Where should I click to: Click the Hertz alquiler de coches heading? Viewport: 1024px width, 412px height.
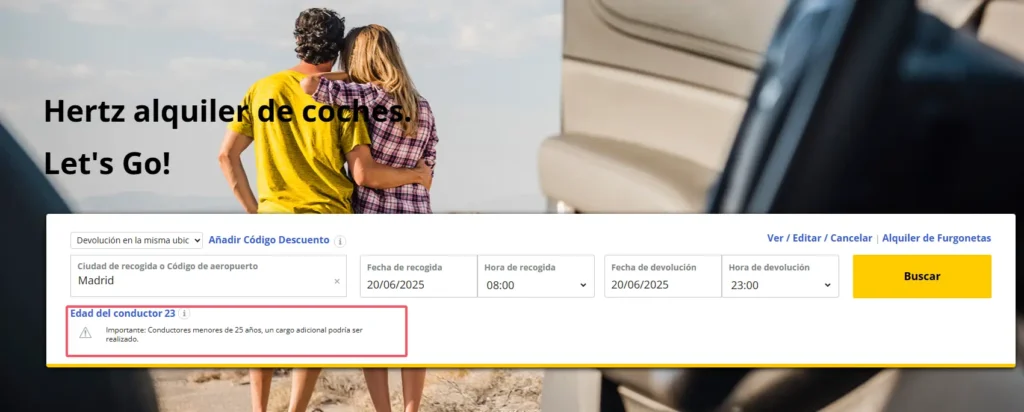[x=228, y=112]
